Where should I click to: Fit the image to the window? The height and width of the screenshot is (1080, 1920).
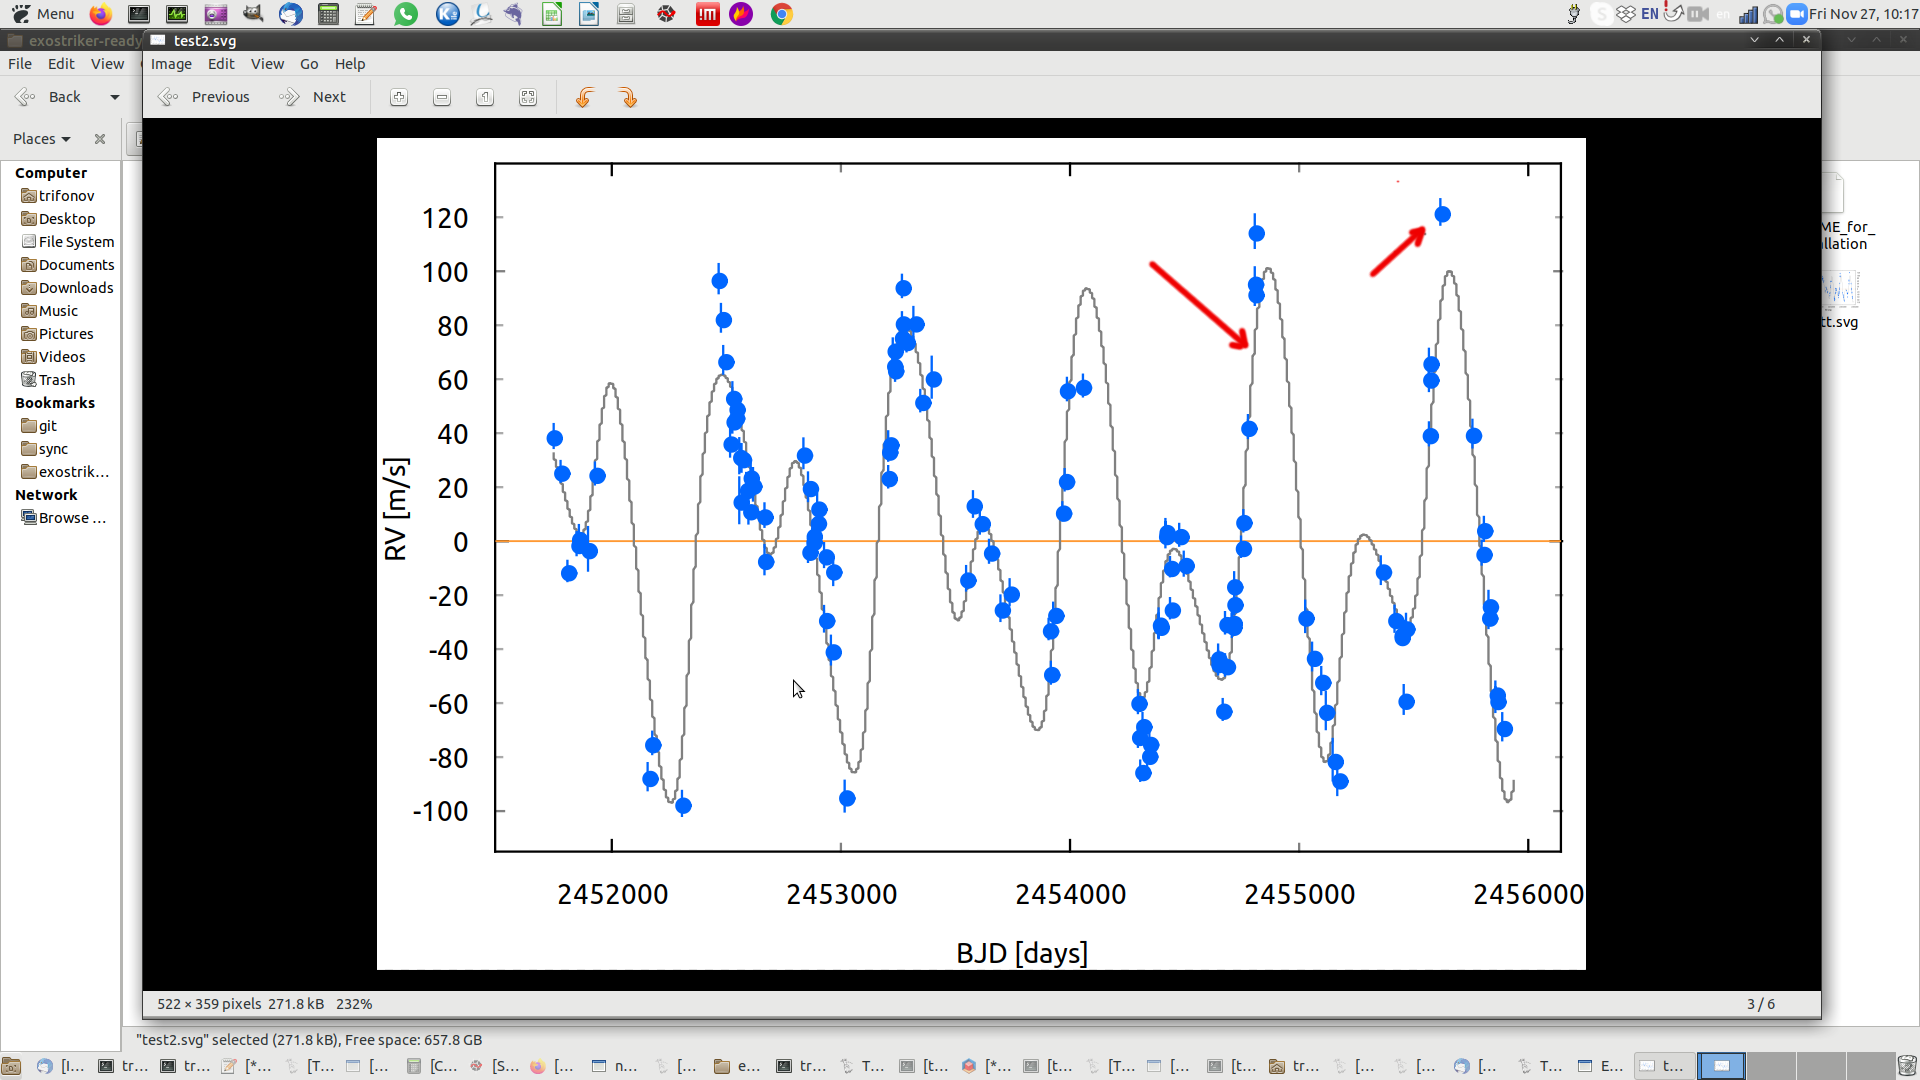pyautogui.click(x=528, y=97)
